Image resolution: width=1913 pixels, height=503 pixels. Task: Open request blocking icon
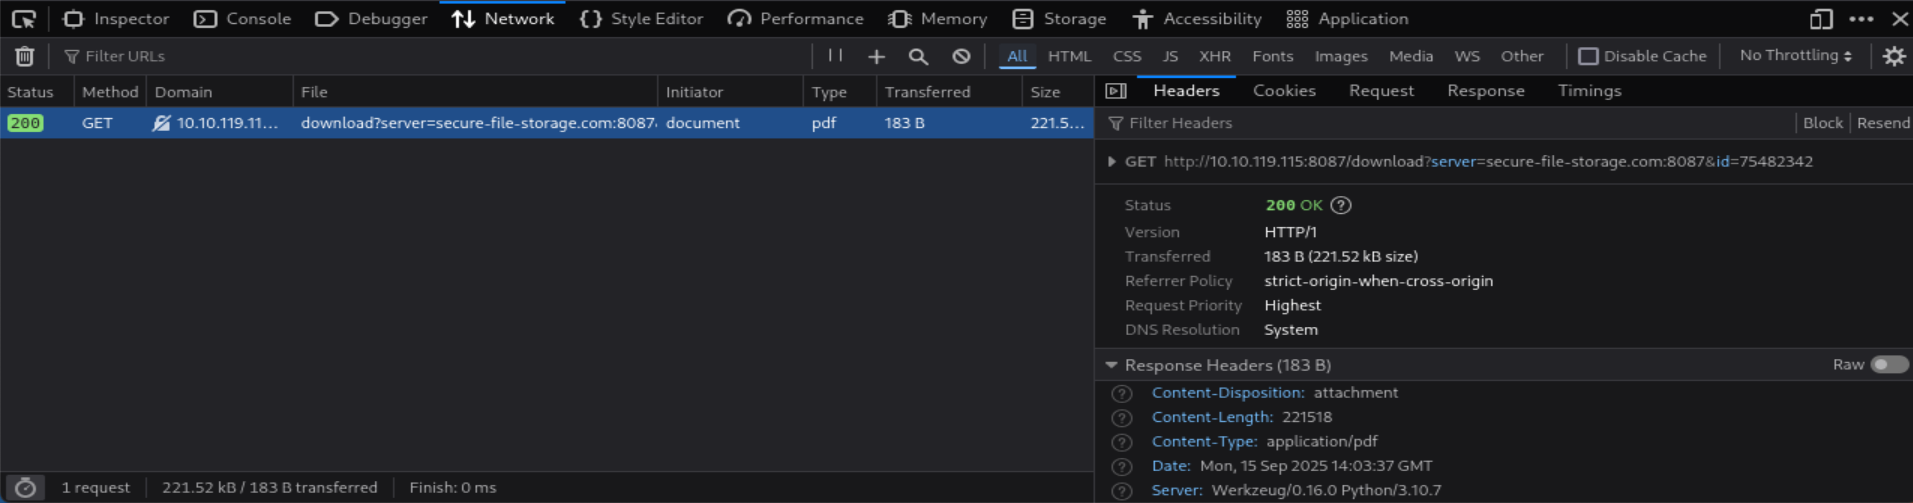pyautogui.click(x=961, y=57)
